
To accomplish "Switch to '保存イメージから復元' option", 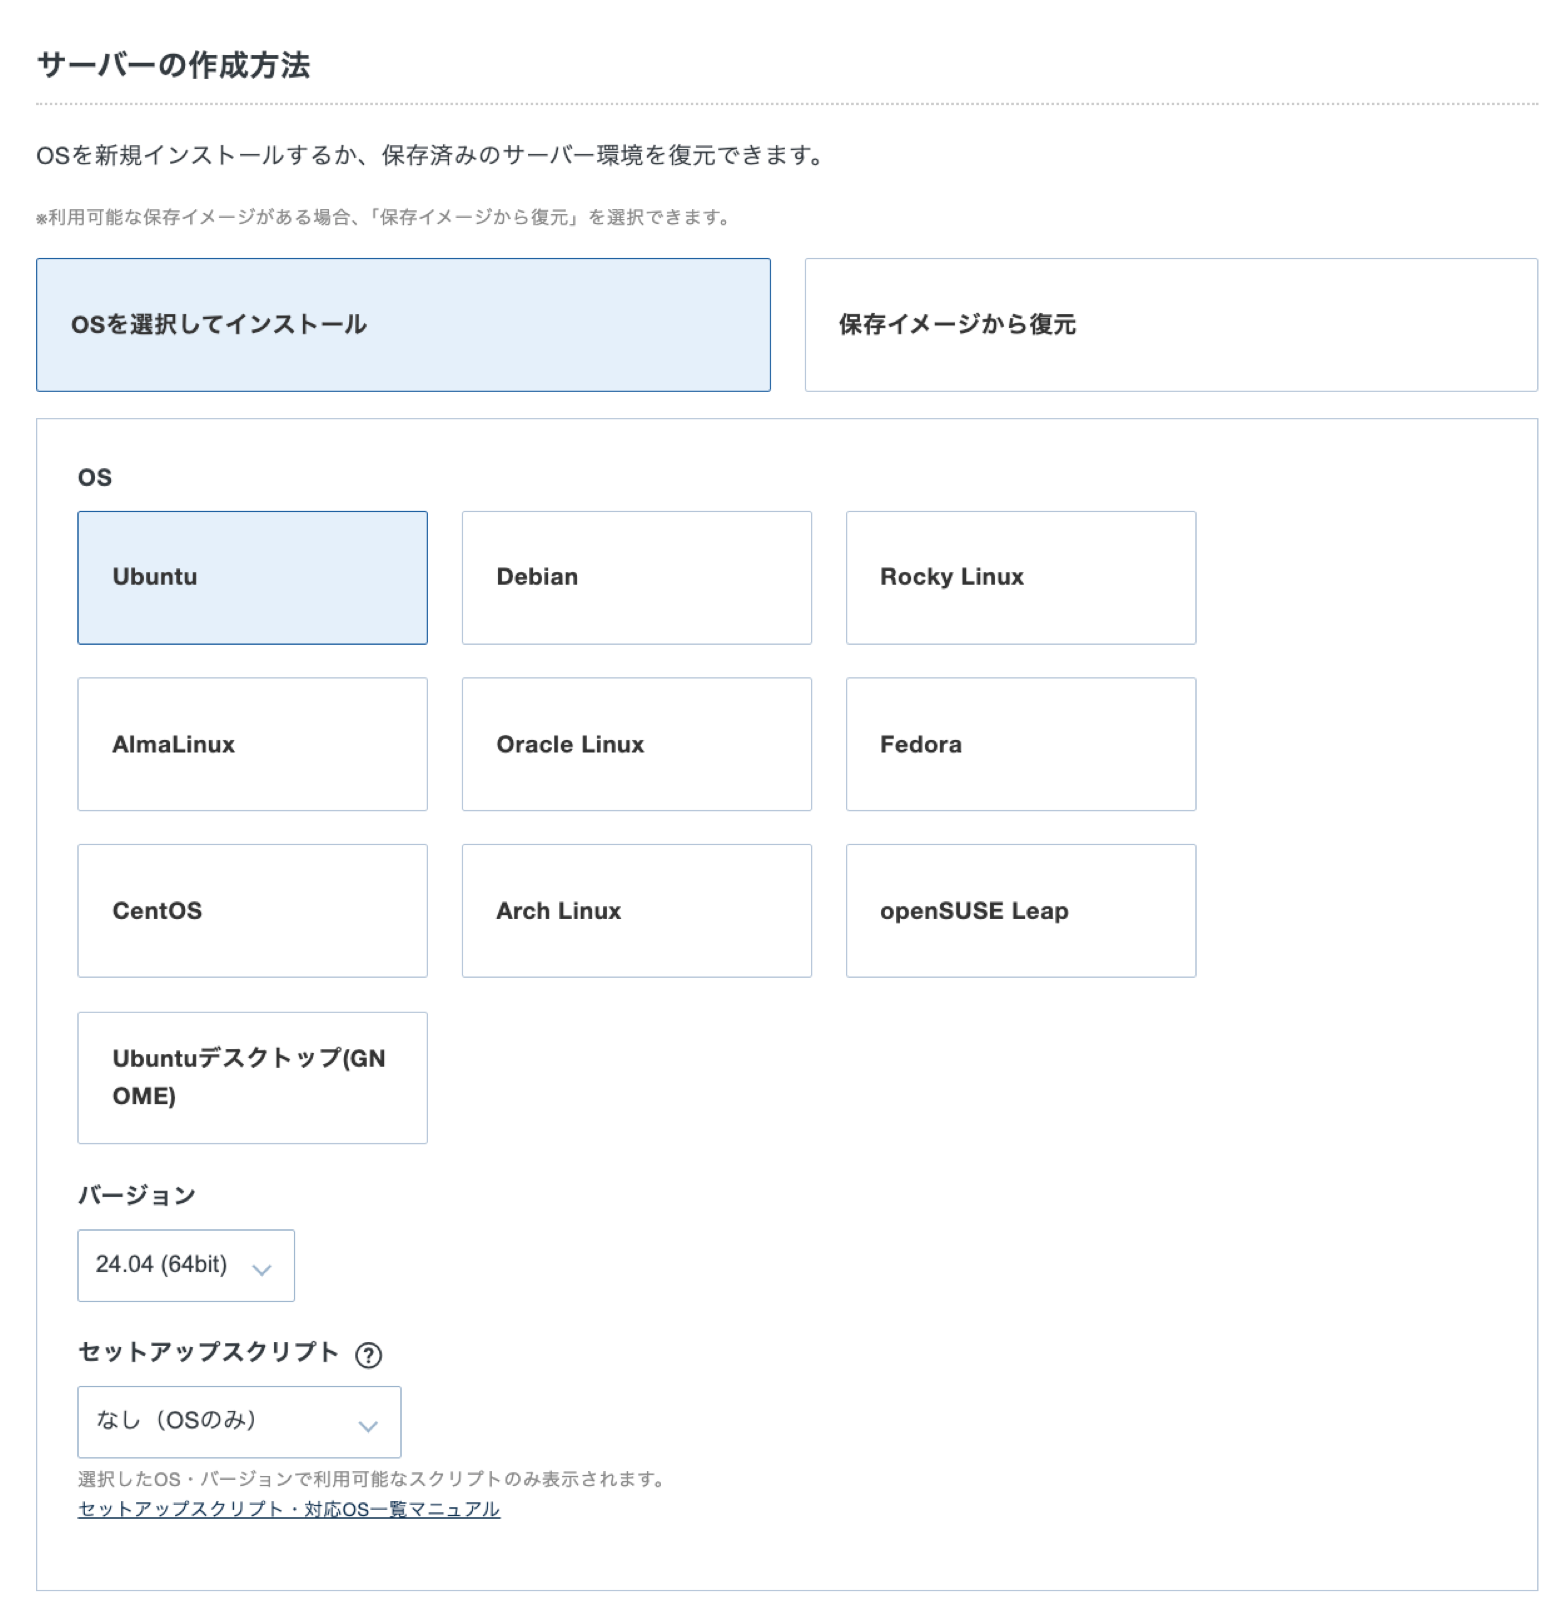I will coord(1171,325).
